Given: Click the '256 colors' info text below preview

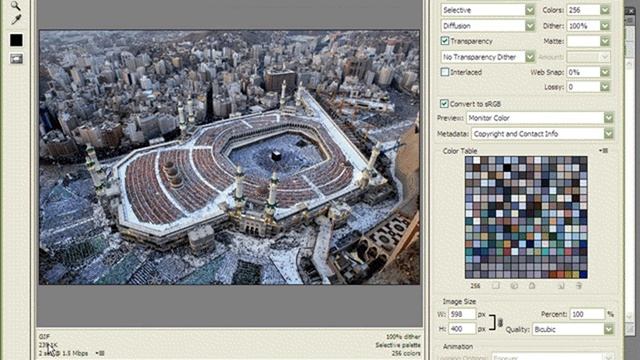Looking at the screenshot, I should coord(406,353).
